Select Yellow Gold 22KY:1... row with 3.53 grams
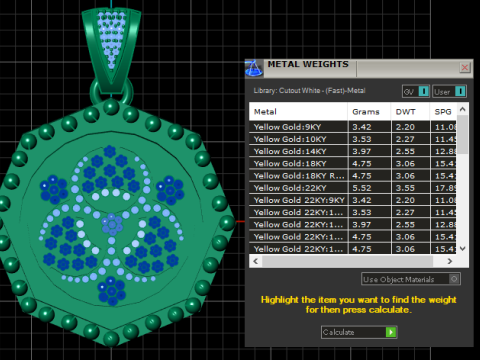The width and height of the screenshot is (480, 360). (x=353, y=212)
